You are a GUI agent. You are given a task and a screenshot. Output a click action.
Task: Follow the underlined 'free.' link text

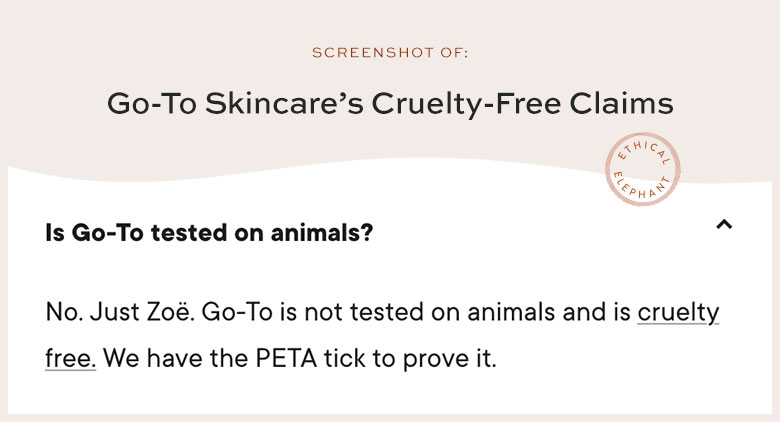[70, 358]
